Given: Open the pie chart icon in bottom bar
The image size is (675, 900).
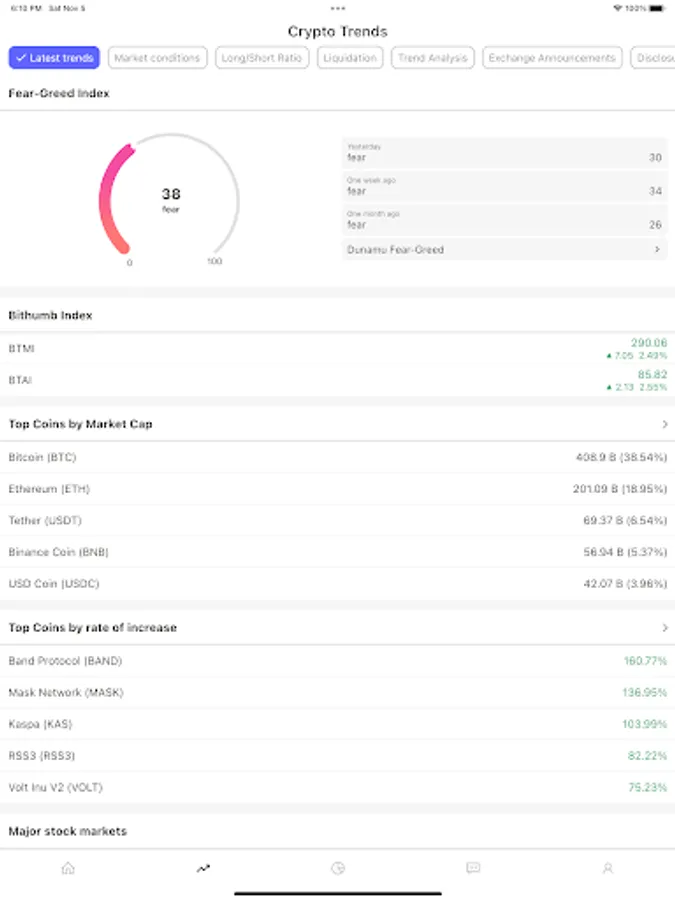Looking at the screenshot, I should pos(338,868).
